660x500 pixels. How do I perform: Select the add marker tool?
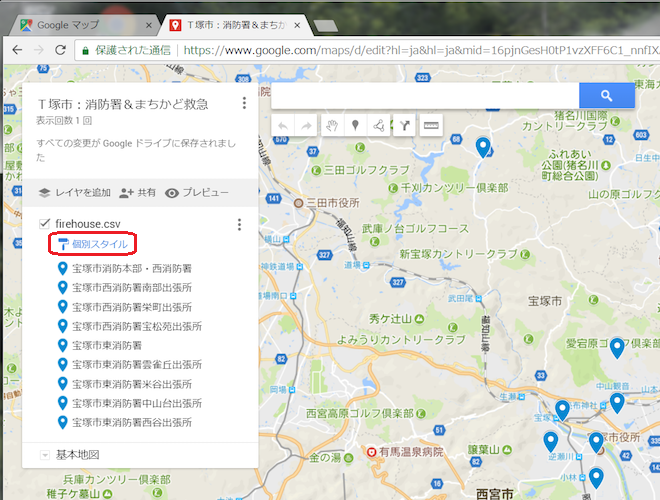pyautogui.click(x=355, y=125)
